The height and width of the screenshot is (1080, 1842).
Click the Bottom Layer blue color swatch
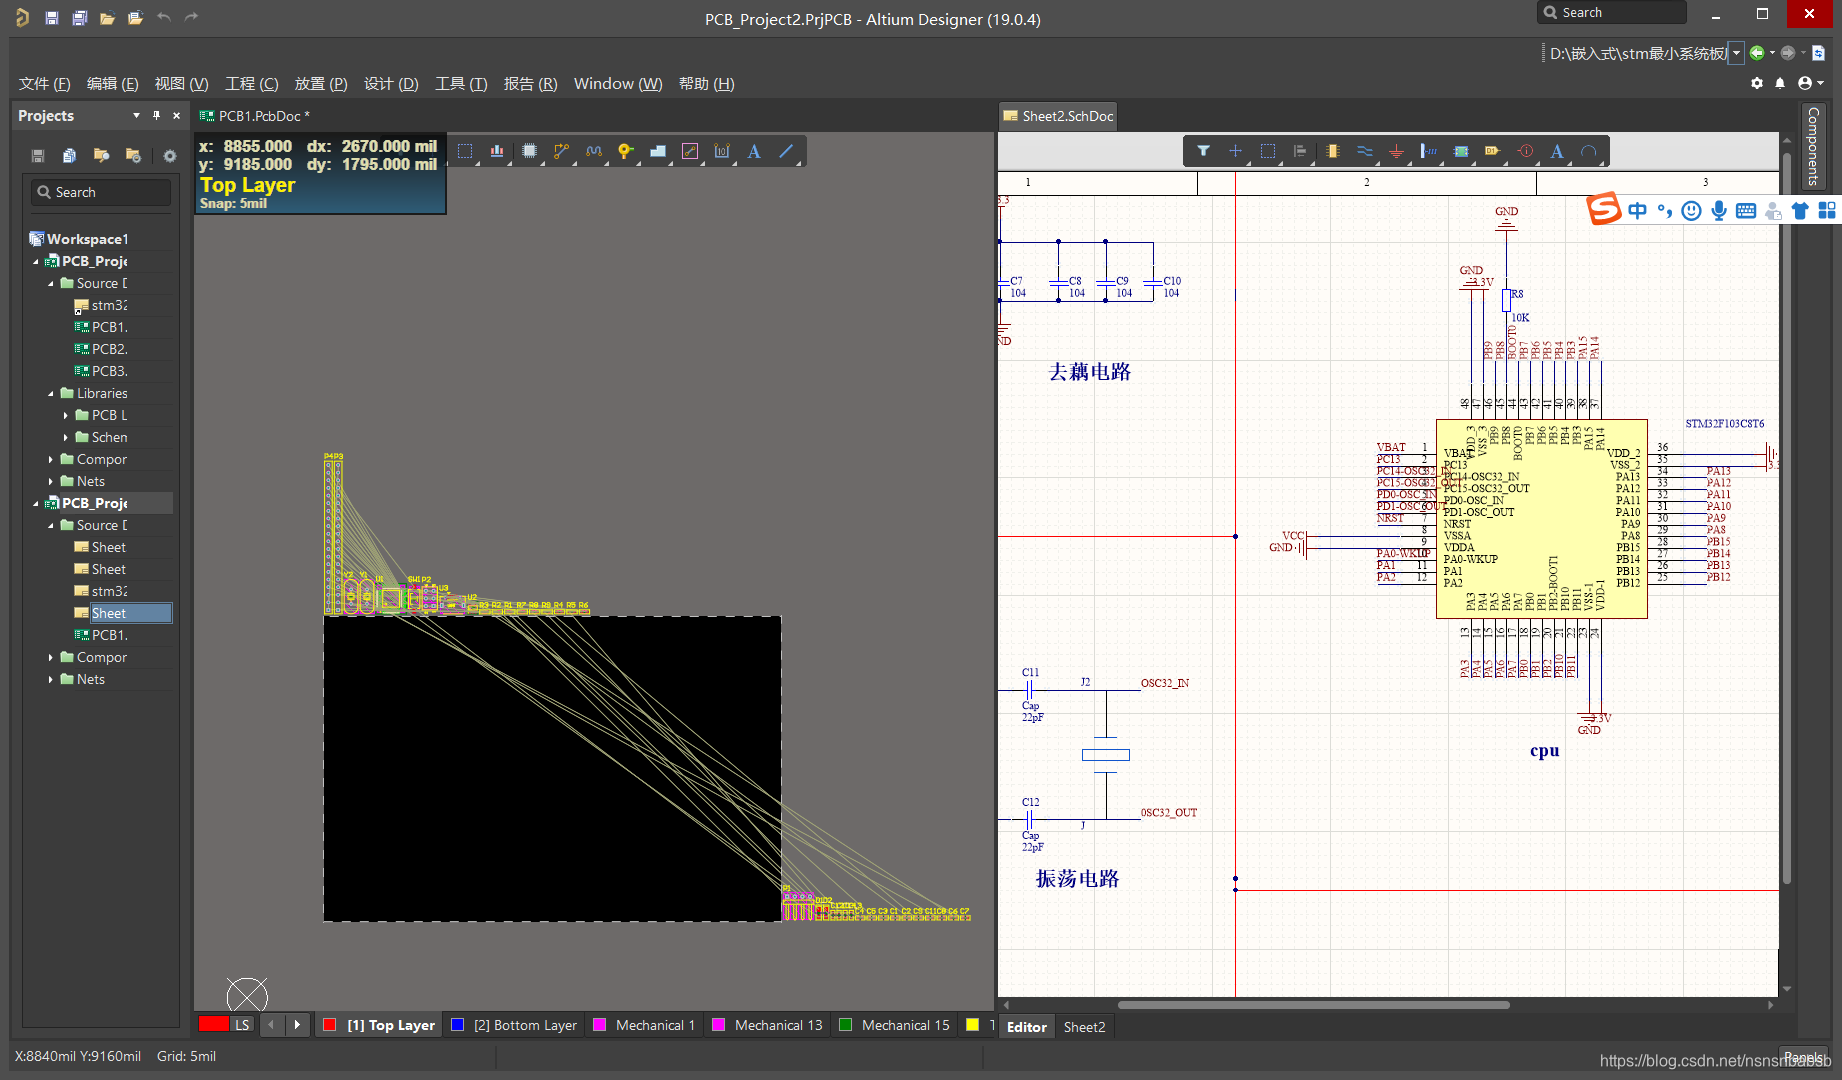(457, 1025)
